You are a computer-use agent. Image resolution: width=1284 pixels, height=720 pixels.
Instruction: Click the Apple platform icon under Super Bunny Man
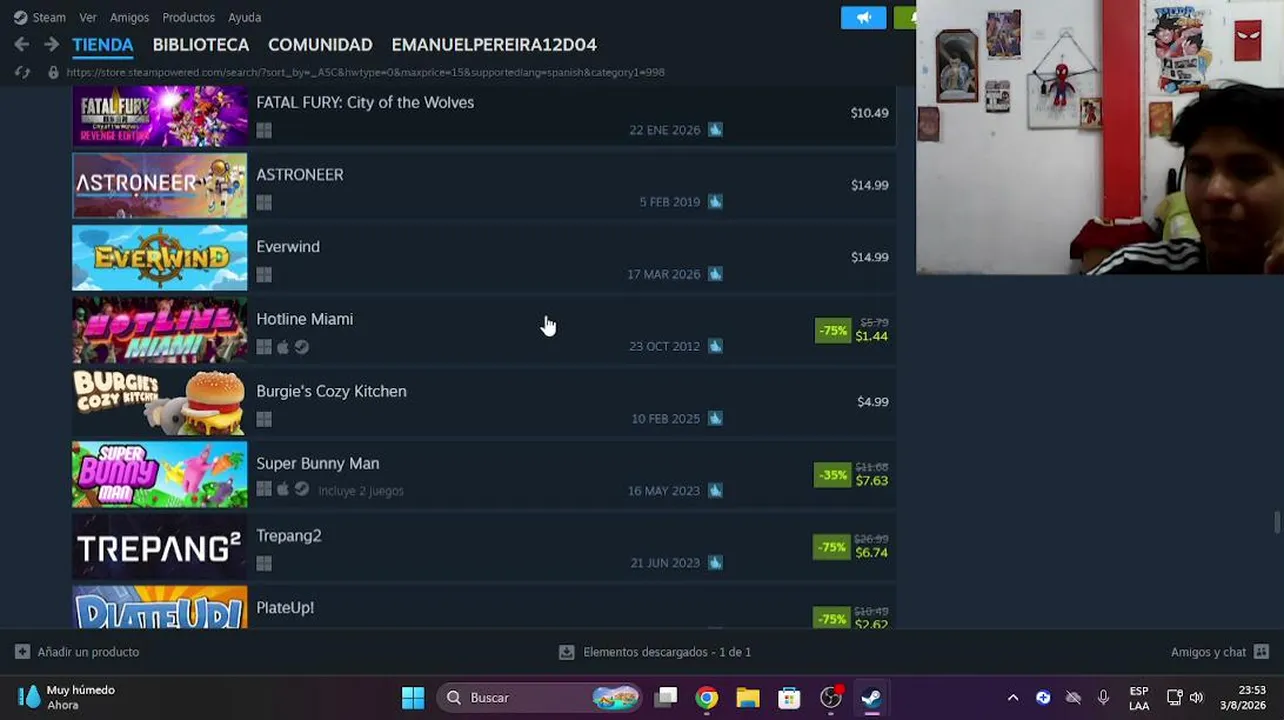tap(283, 490)
